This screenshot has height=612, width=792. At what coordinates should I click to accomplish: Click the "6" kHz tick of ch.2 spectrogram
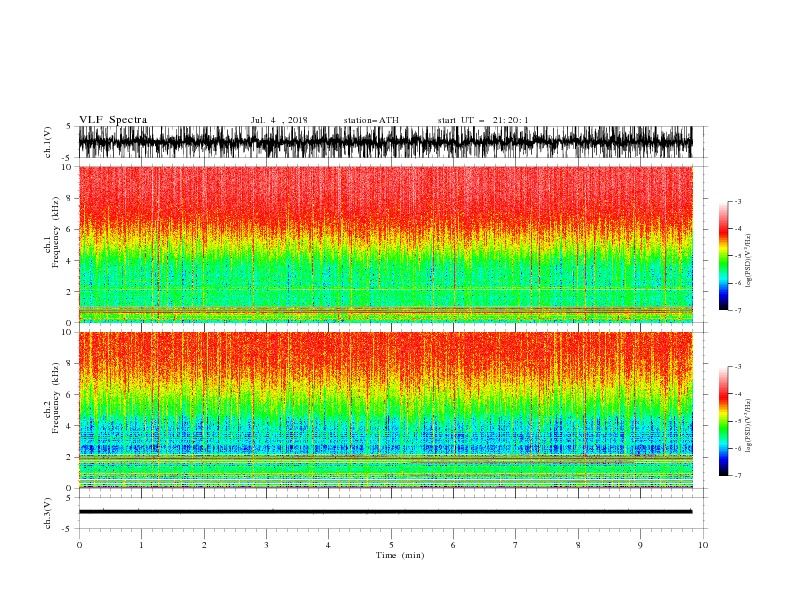click(x=70, y=395)
